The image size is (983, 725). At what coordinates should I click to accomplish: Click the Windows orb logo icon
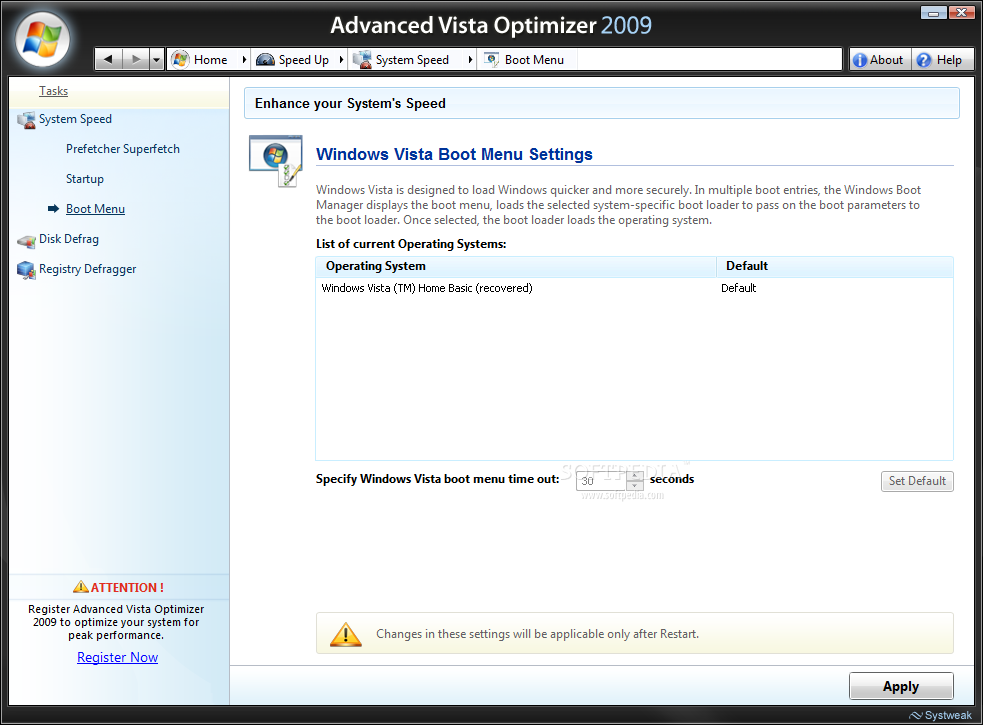42,40
